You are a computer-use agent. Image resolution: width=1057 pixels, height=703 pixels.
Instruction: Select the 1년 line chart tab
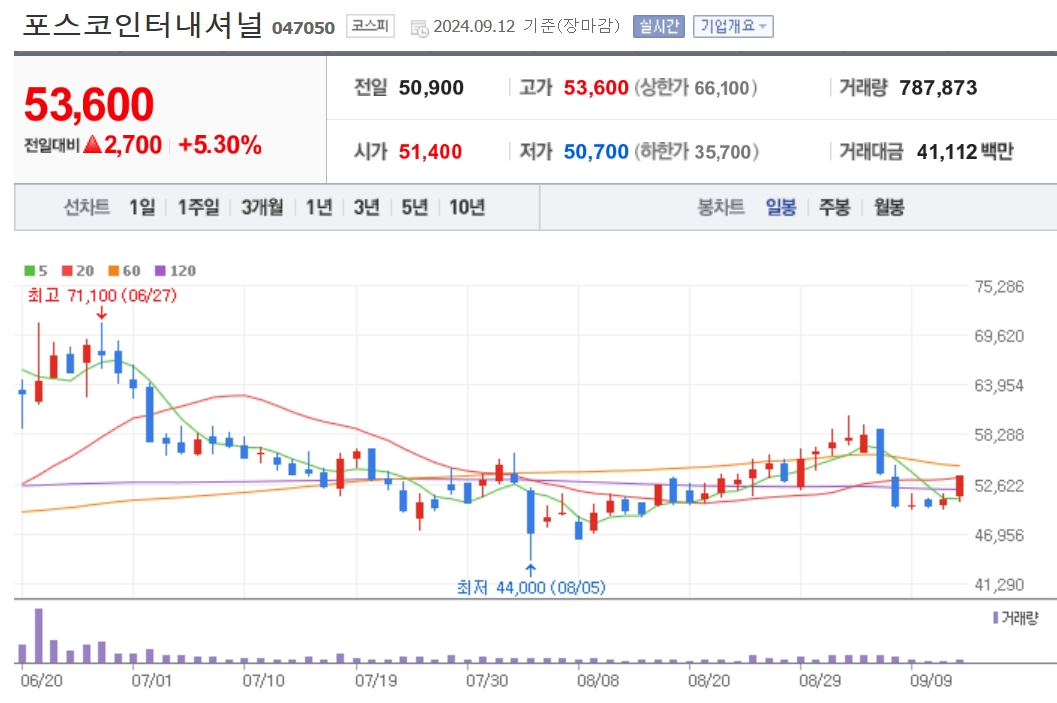319,207
